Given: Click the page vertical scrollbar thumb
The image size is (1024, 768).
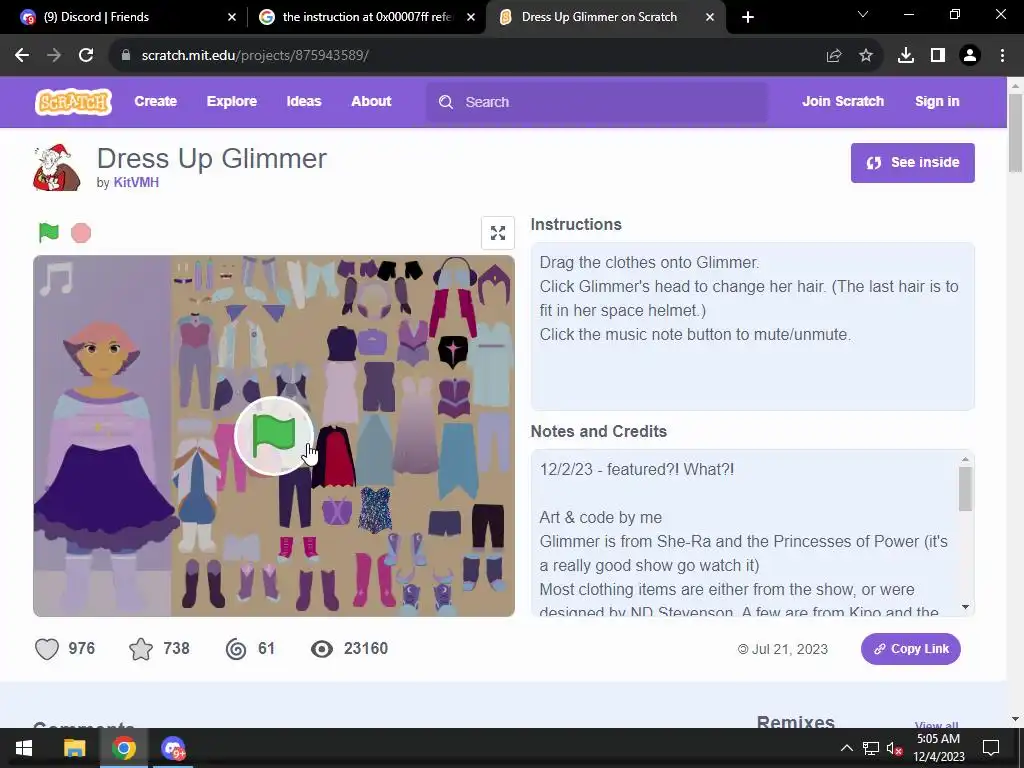Looking at the screenshot, I should click(1015, 133).
